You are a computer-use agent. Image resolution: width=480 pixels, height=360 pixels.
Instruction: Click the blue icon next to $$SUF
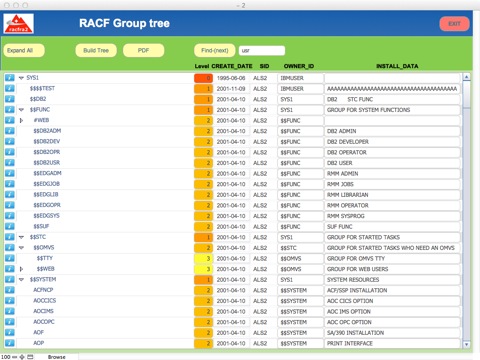10,226
